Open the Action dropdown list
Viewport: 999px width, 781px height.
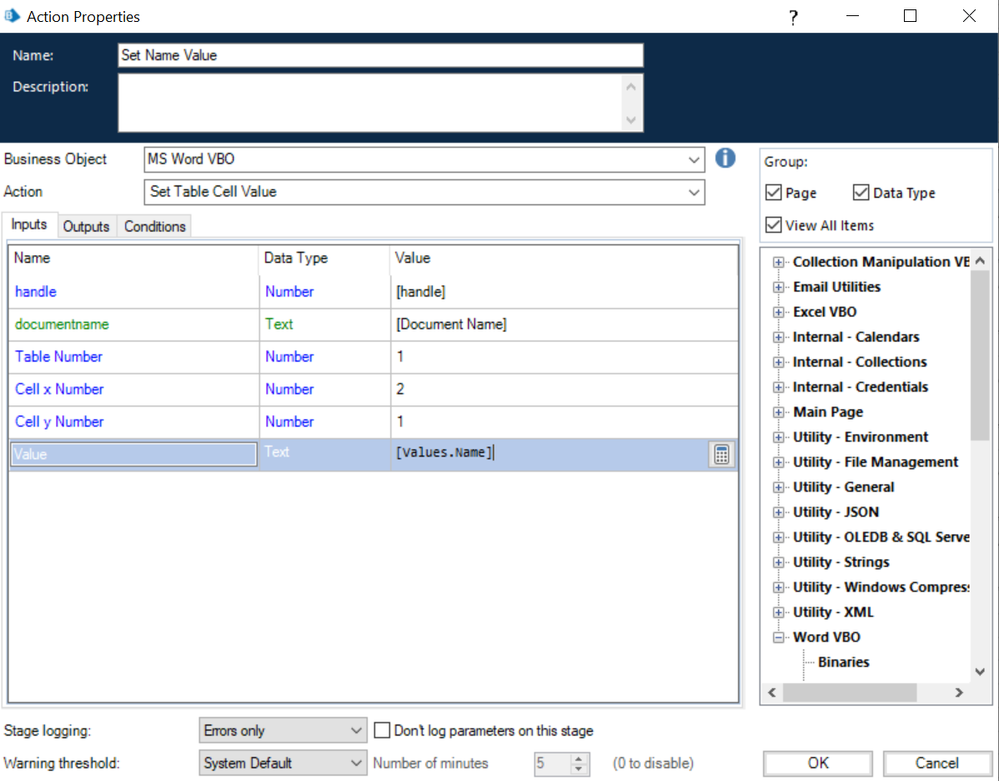click(x=695, y=192)
